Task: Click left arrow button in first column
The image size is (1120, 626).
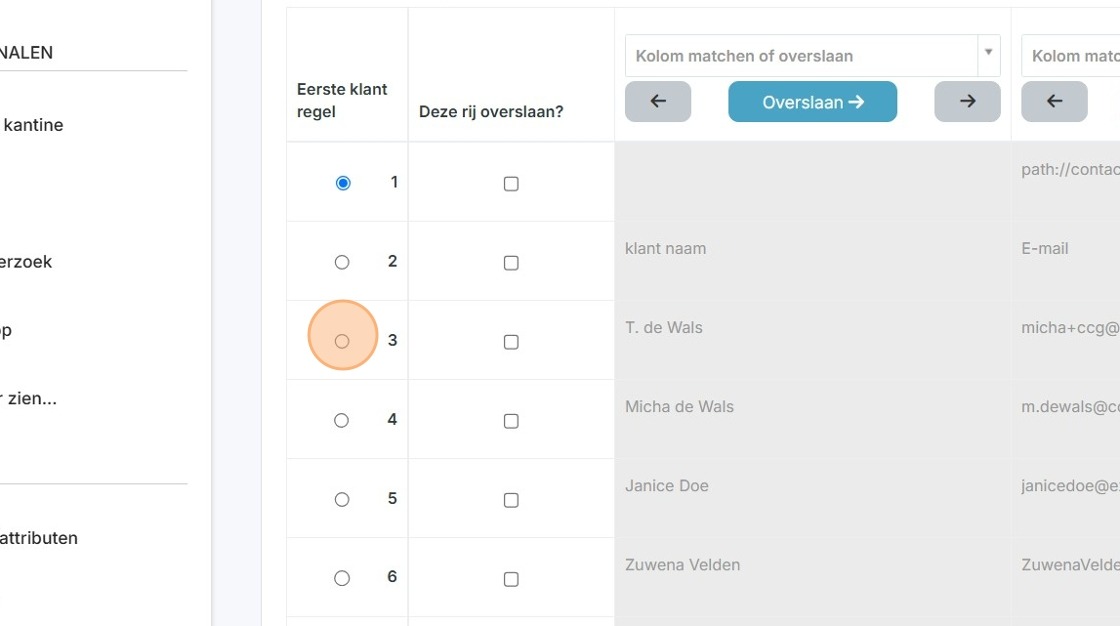Action: point(658,101)
